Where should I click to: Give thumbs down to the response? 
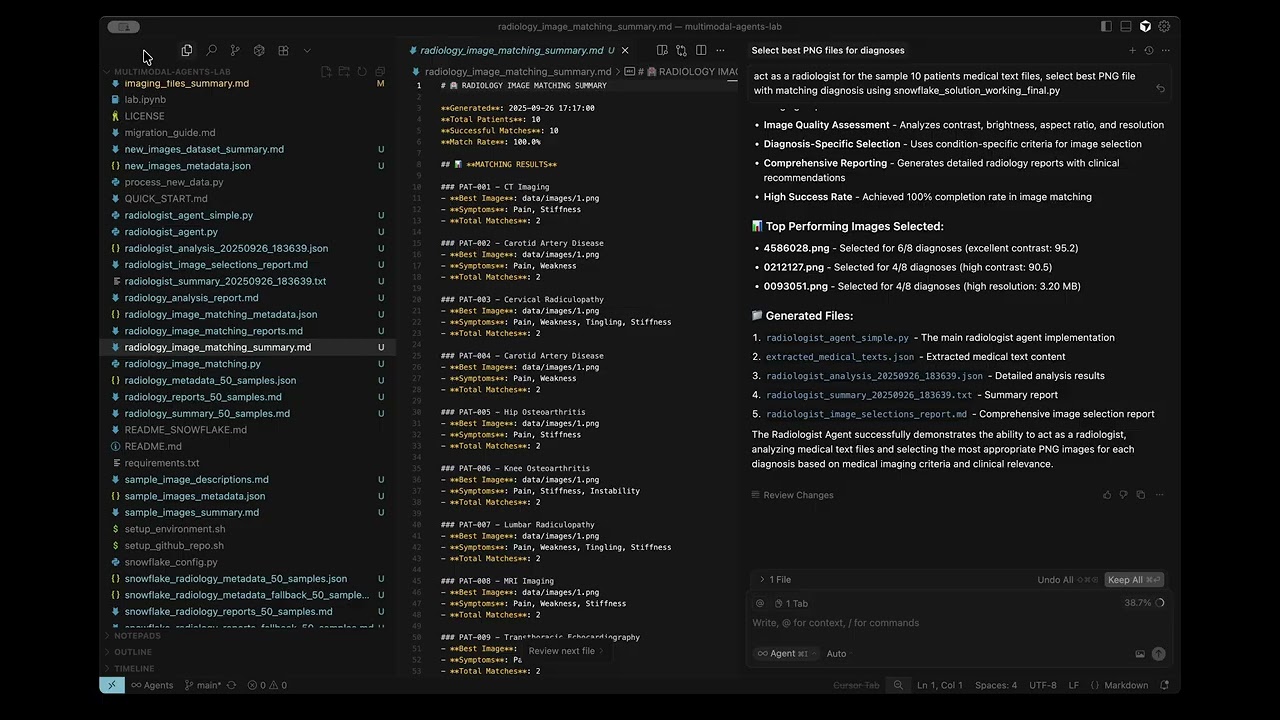tap(1124, 495)
